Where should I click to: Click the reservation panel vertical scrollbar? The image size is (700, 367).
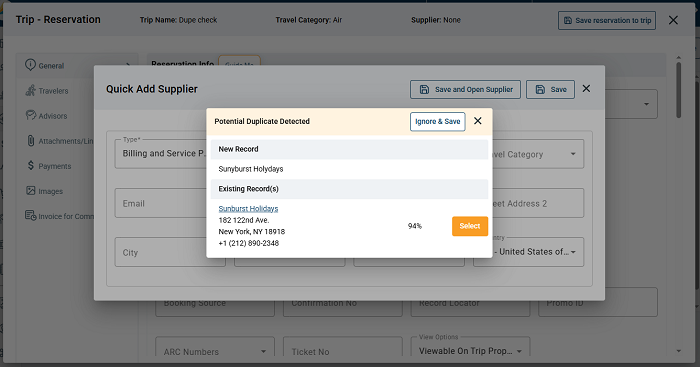679,89
